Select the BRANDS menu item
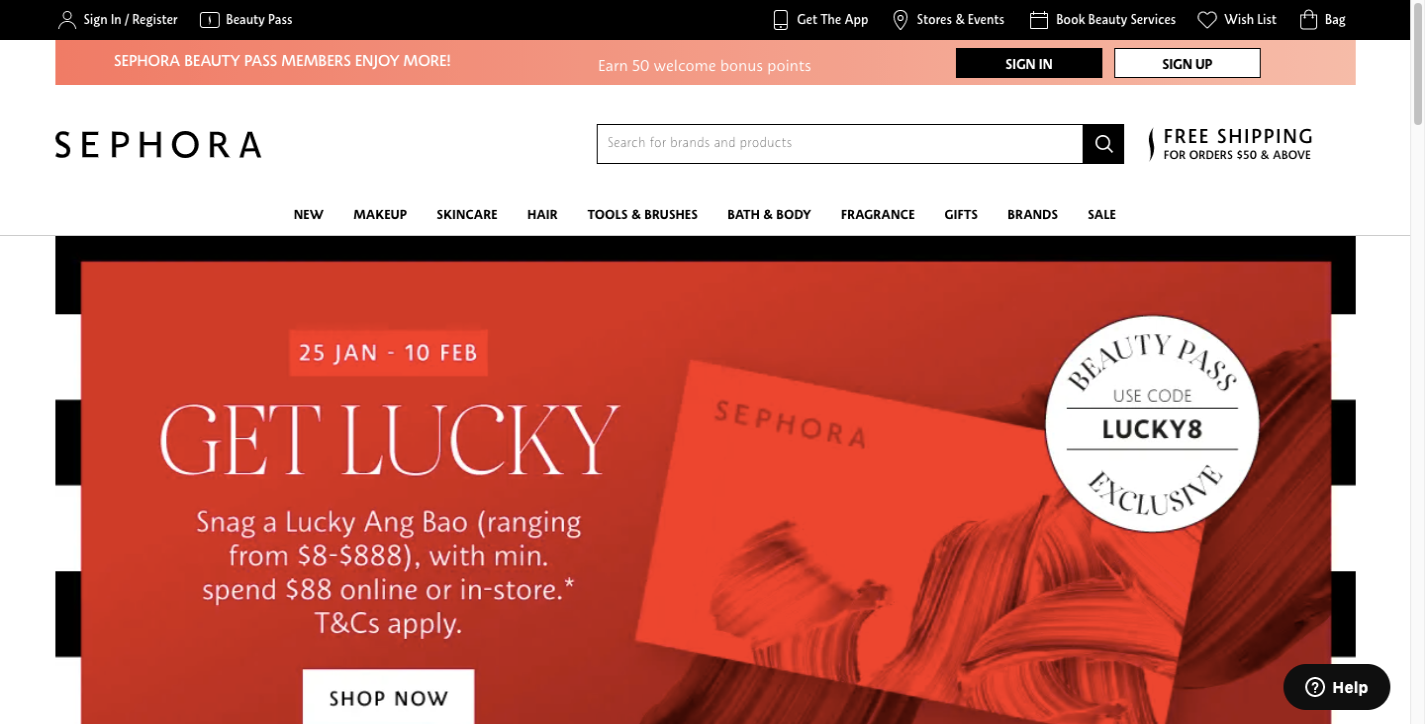Screen dimensions: 1425x724 1032,214
